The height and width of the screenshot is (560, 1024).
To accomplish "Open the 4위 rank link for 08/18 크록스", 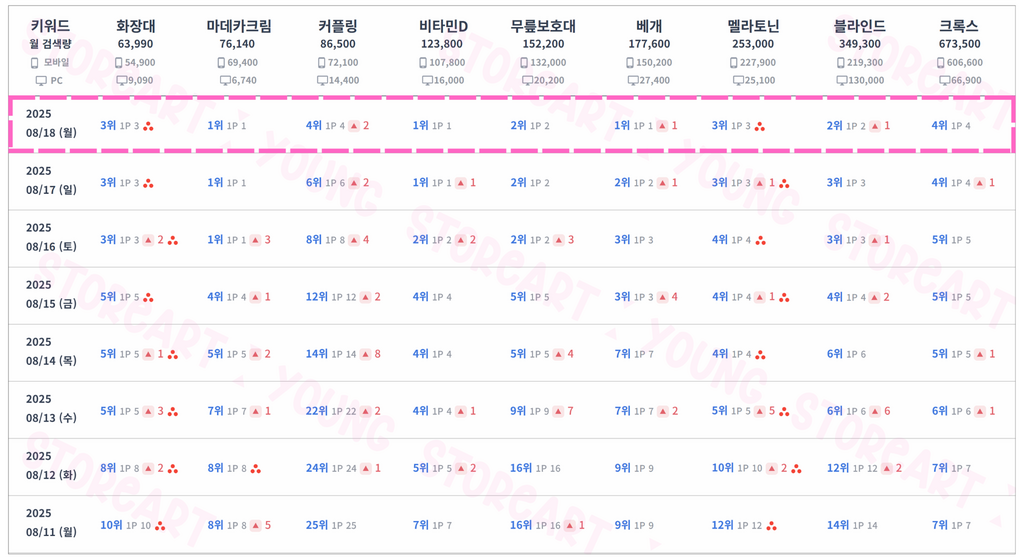I will tap(939, 125).
